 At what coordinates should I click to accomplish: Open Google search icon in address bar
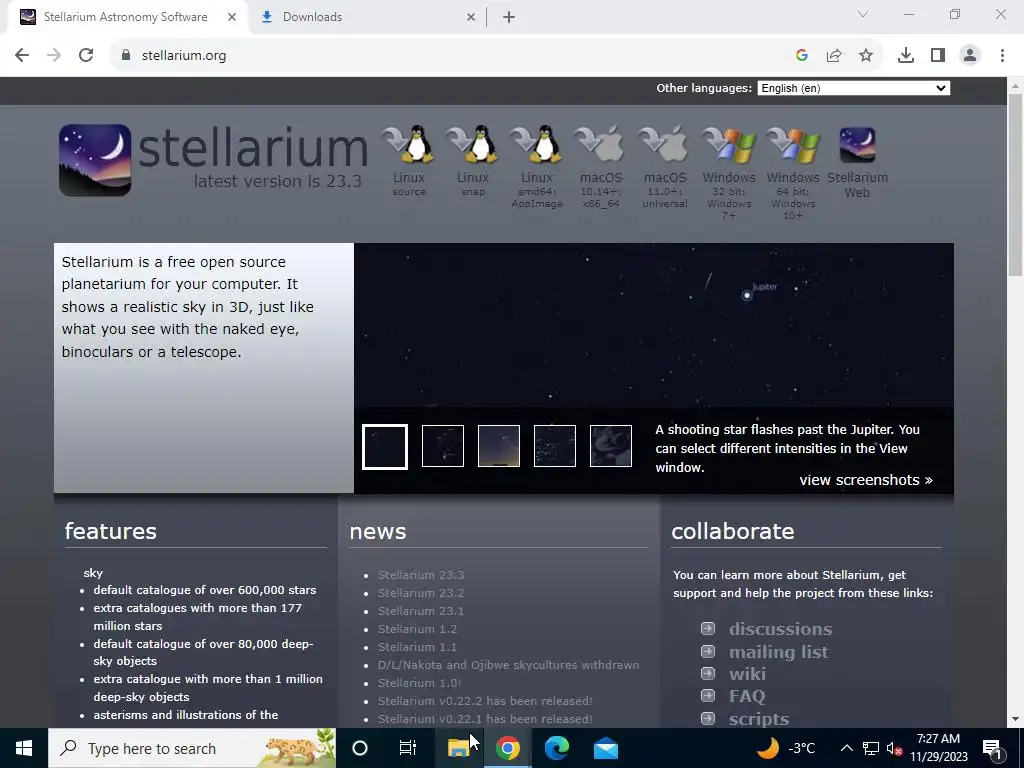(802, 56)
